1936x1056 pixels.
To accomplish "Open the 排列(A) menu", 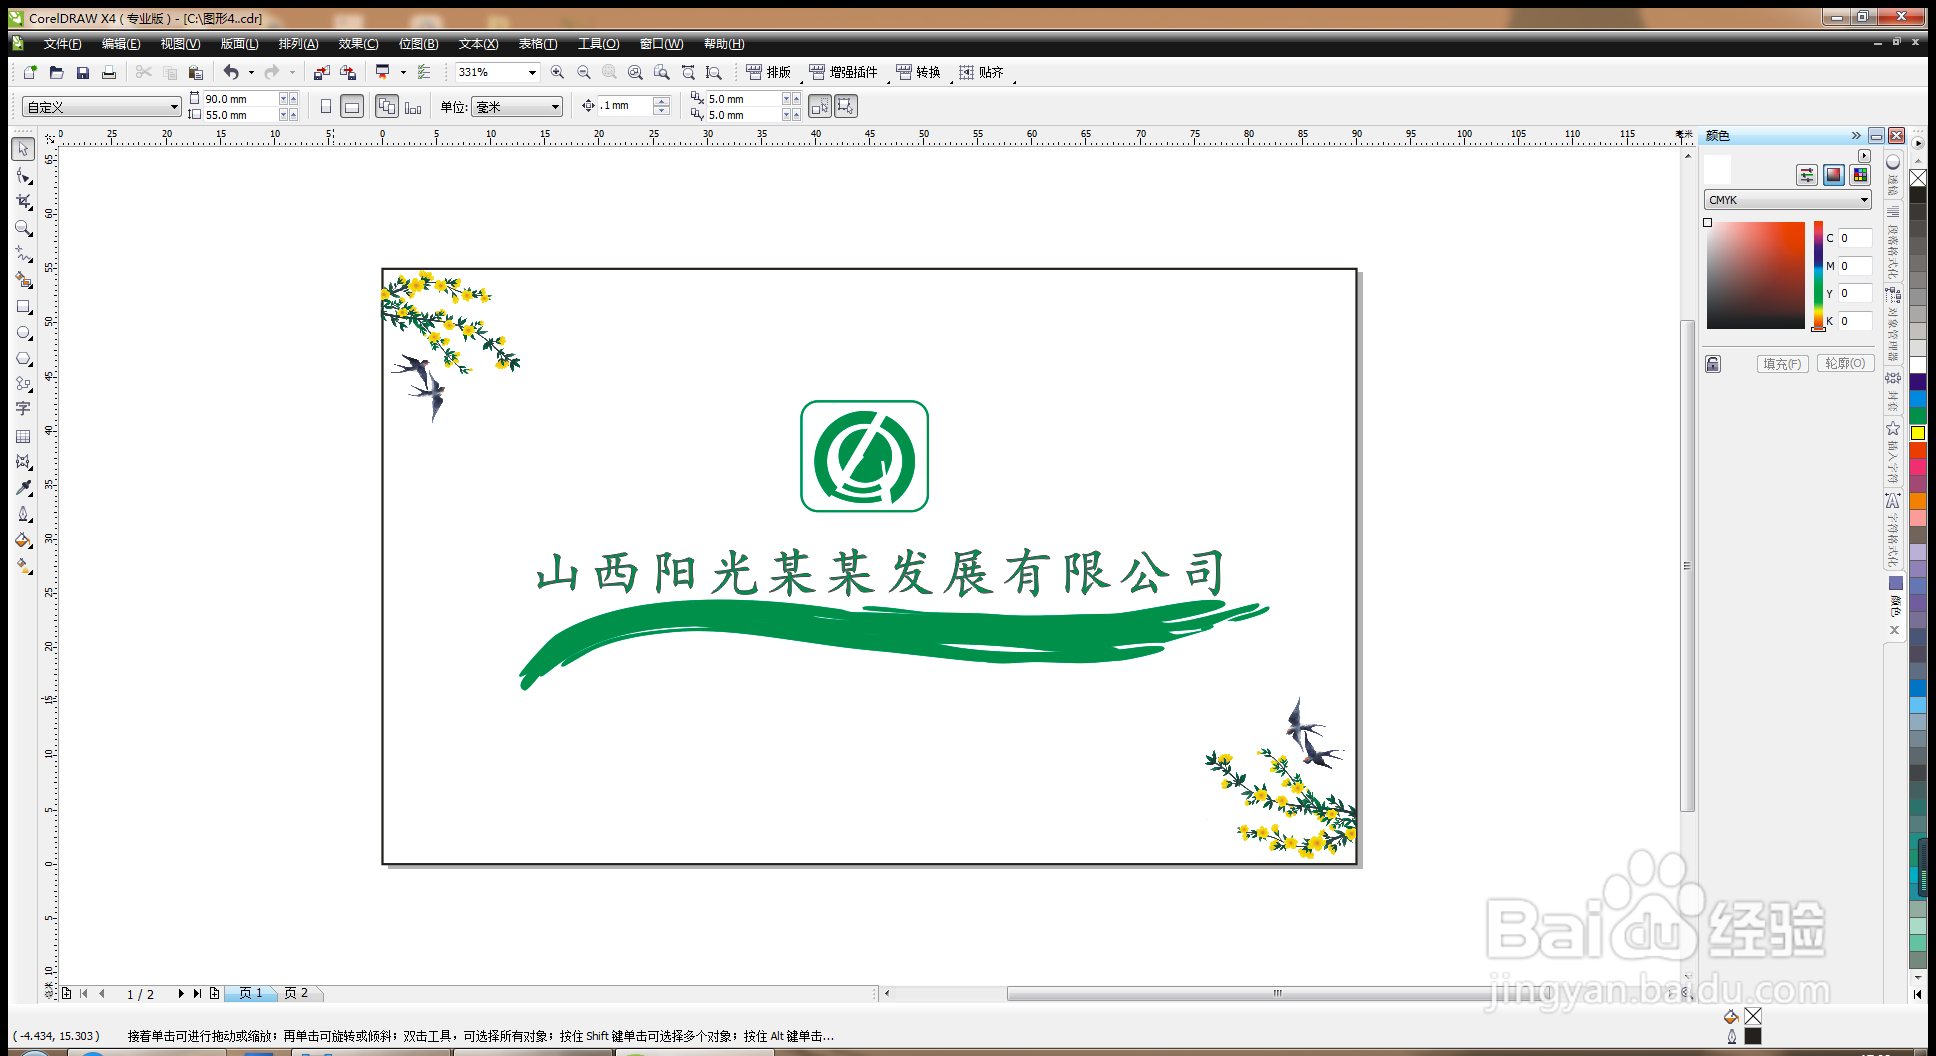I will [298, 44].
